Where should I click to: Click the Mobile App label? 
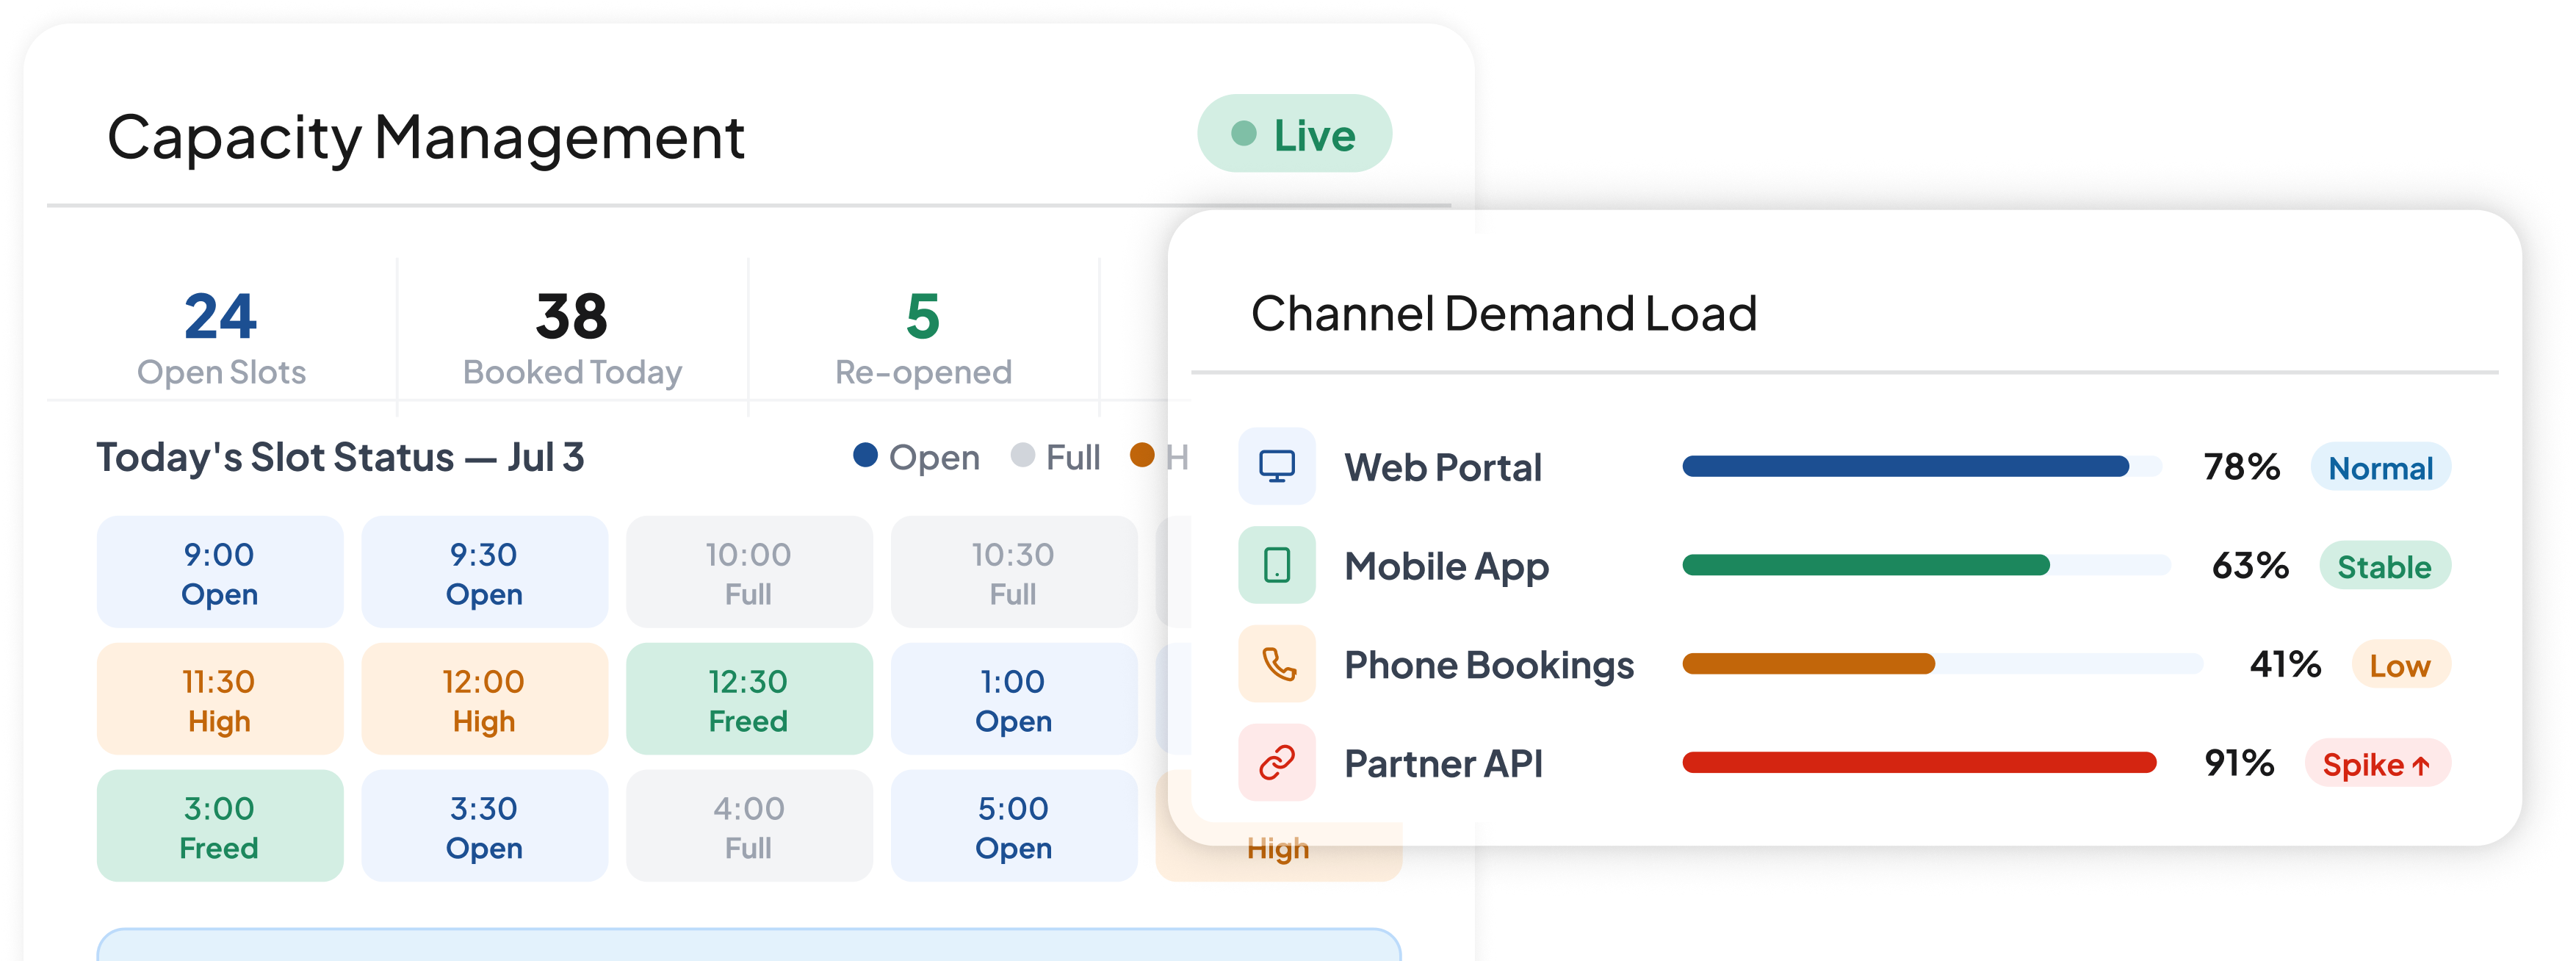pos(1447,567)
